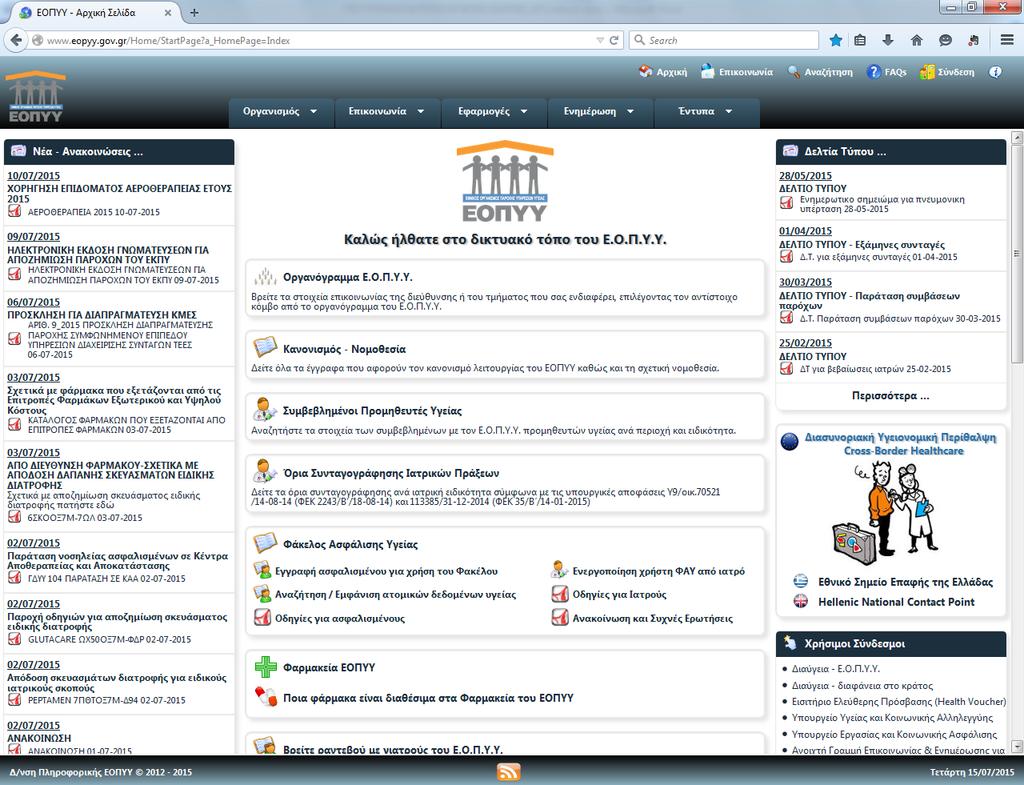Open ΔΕΛΤΙΟ ΤΥΠΟΥ - Παράταση συμβάσεων παρόχων

click(869, 300)
